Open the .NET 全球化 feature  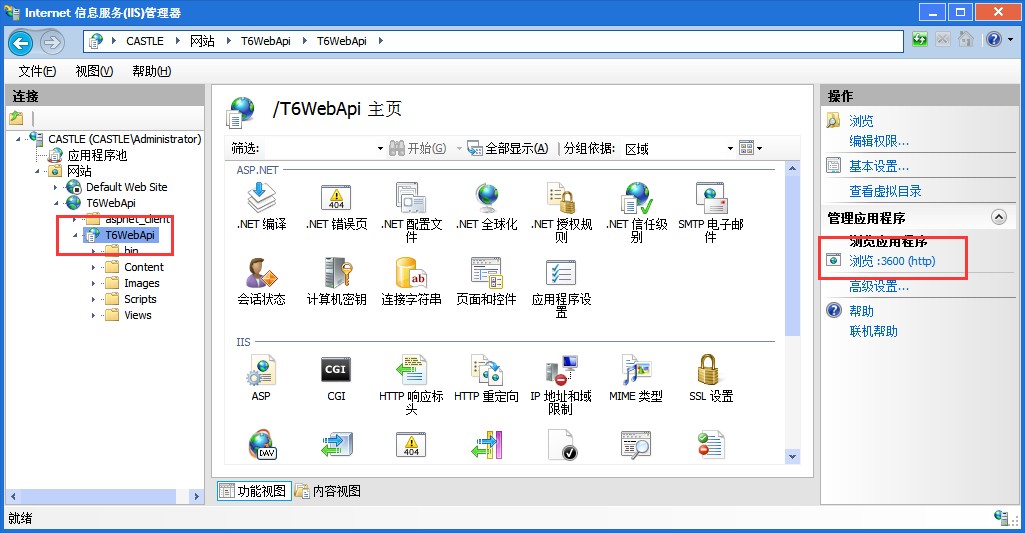tap(486, 207)
